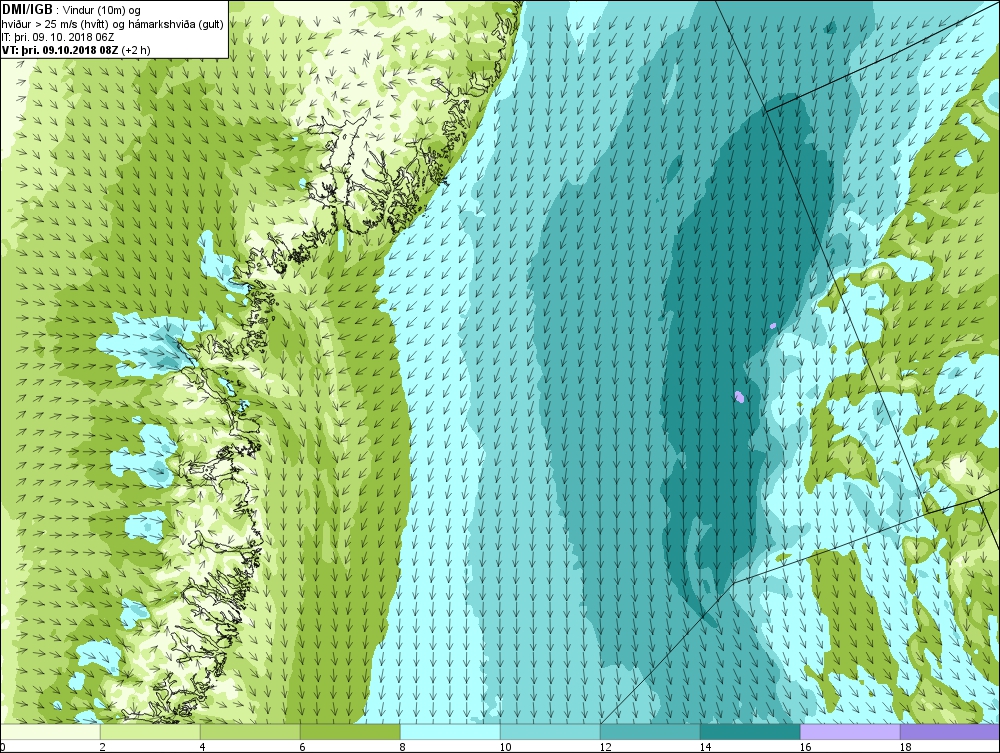The image size is (1000, 753).
Task: Click the larger purple wind-maximum spot on map
Action: [739, 397]
